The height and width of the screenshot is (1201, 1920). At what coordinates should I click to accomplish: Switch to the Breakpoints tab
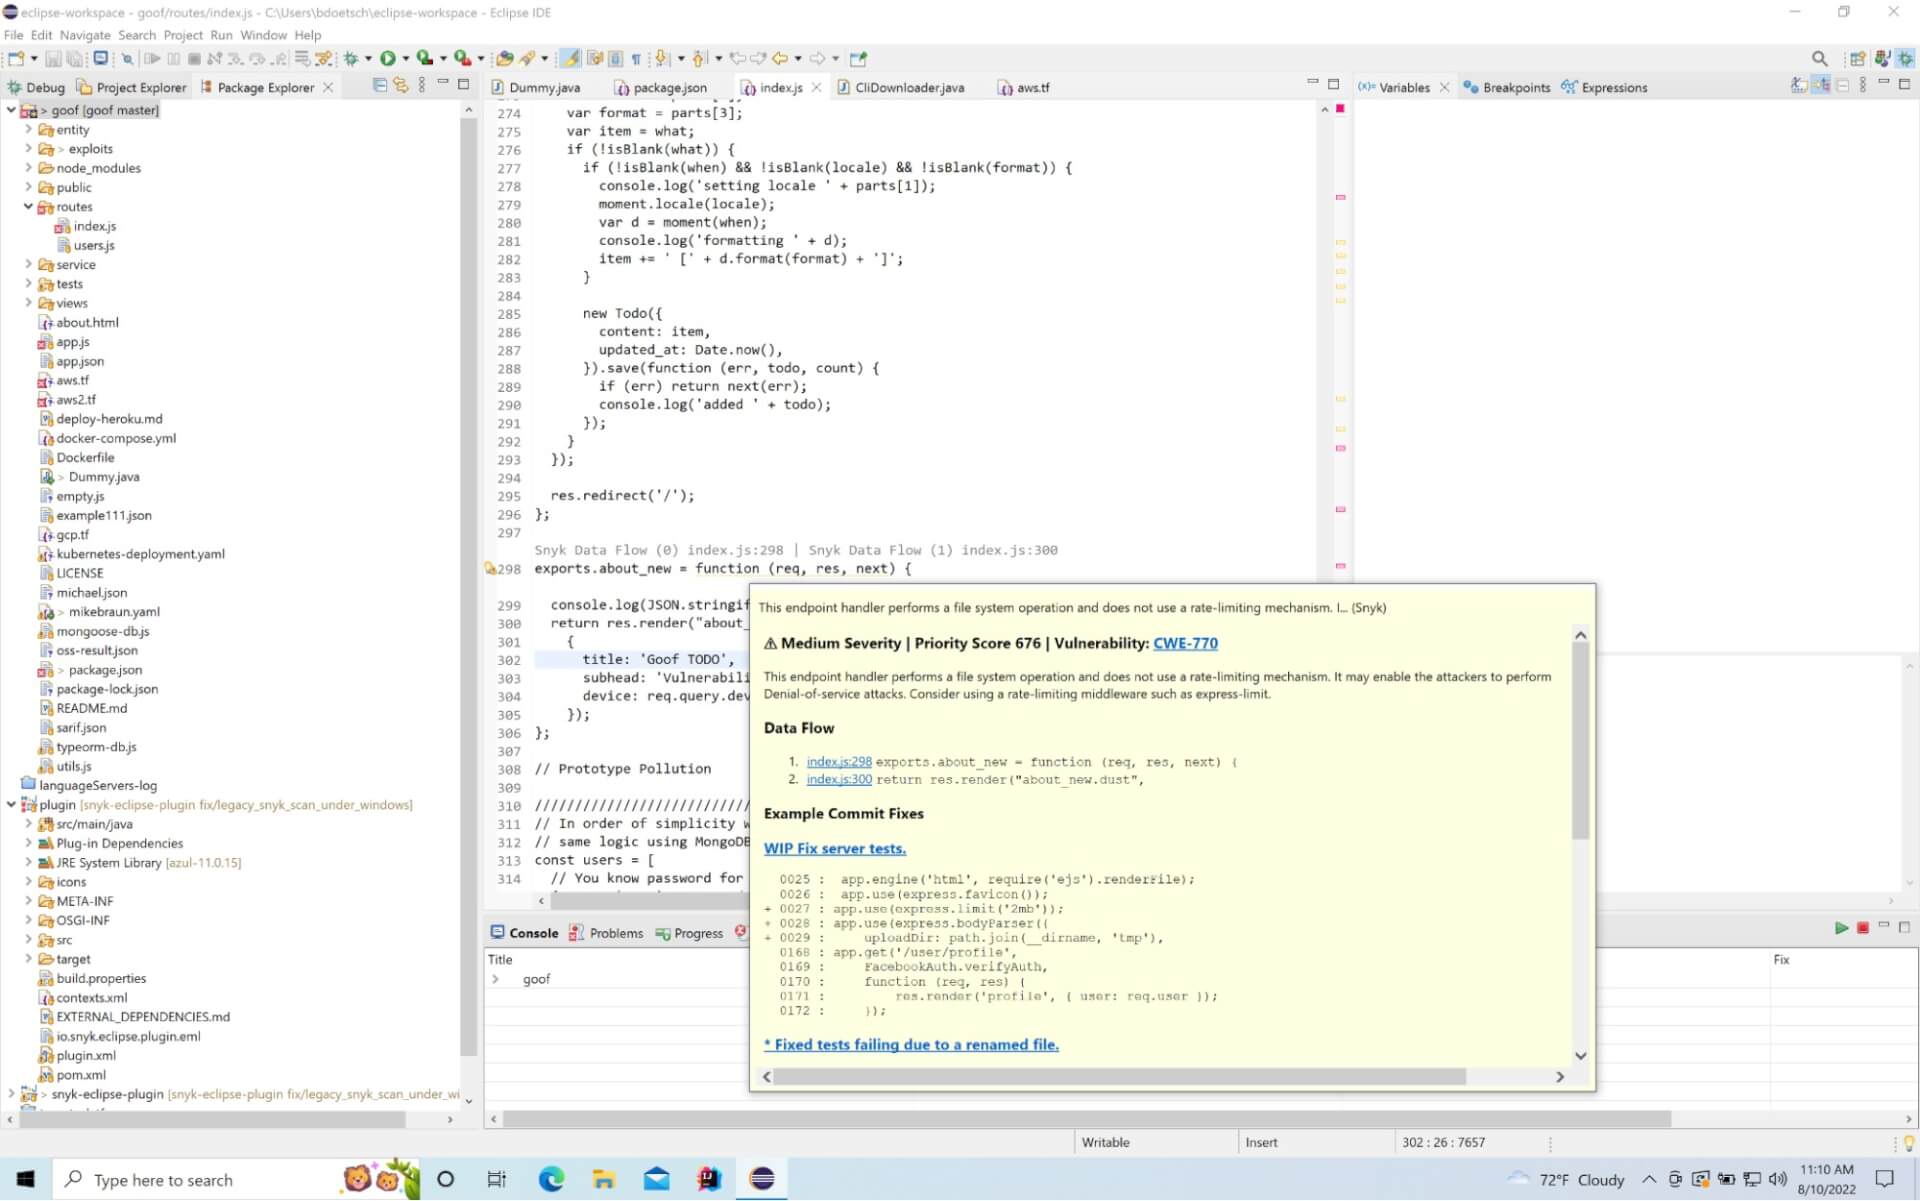tap(1506, 88)
